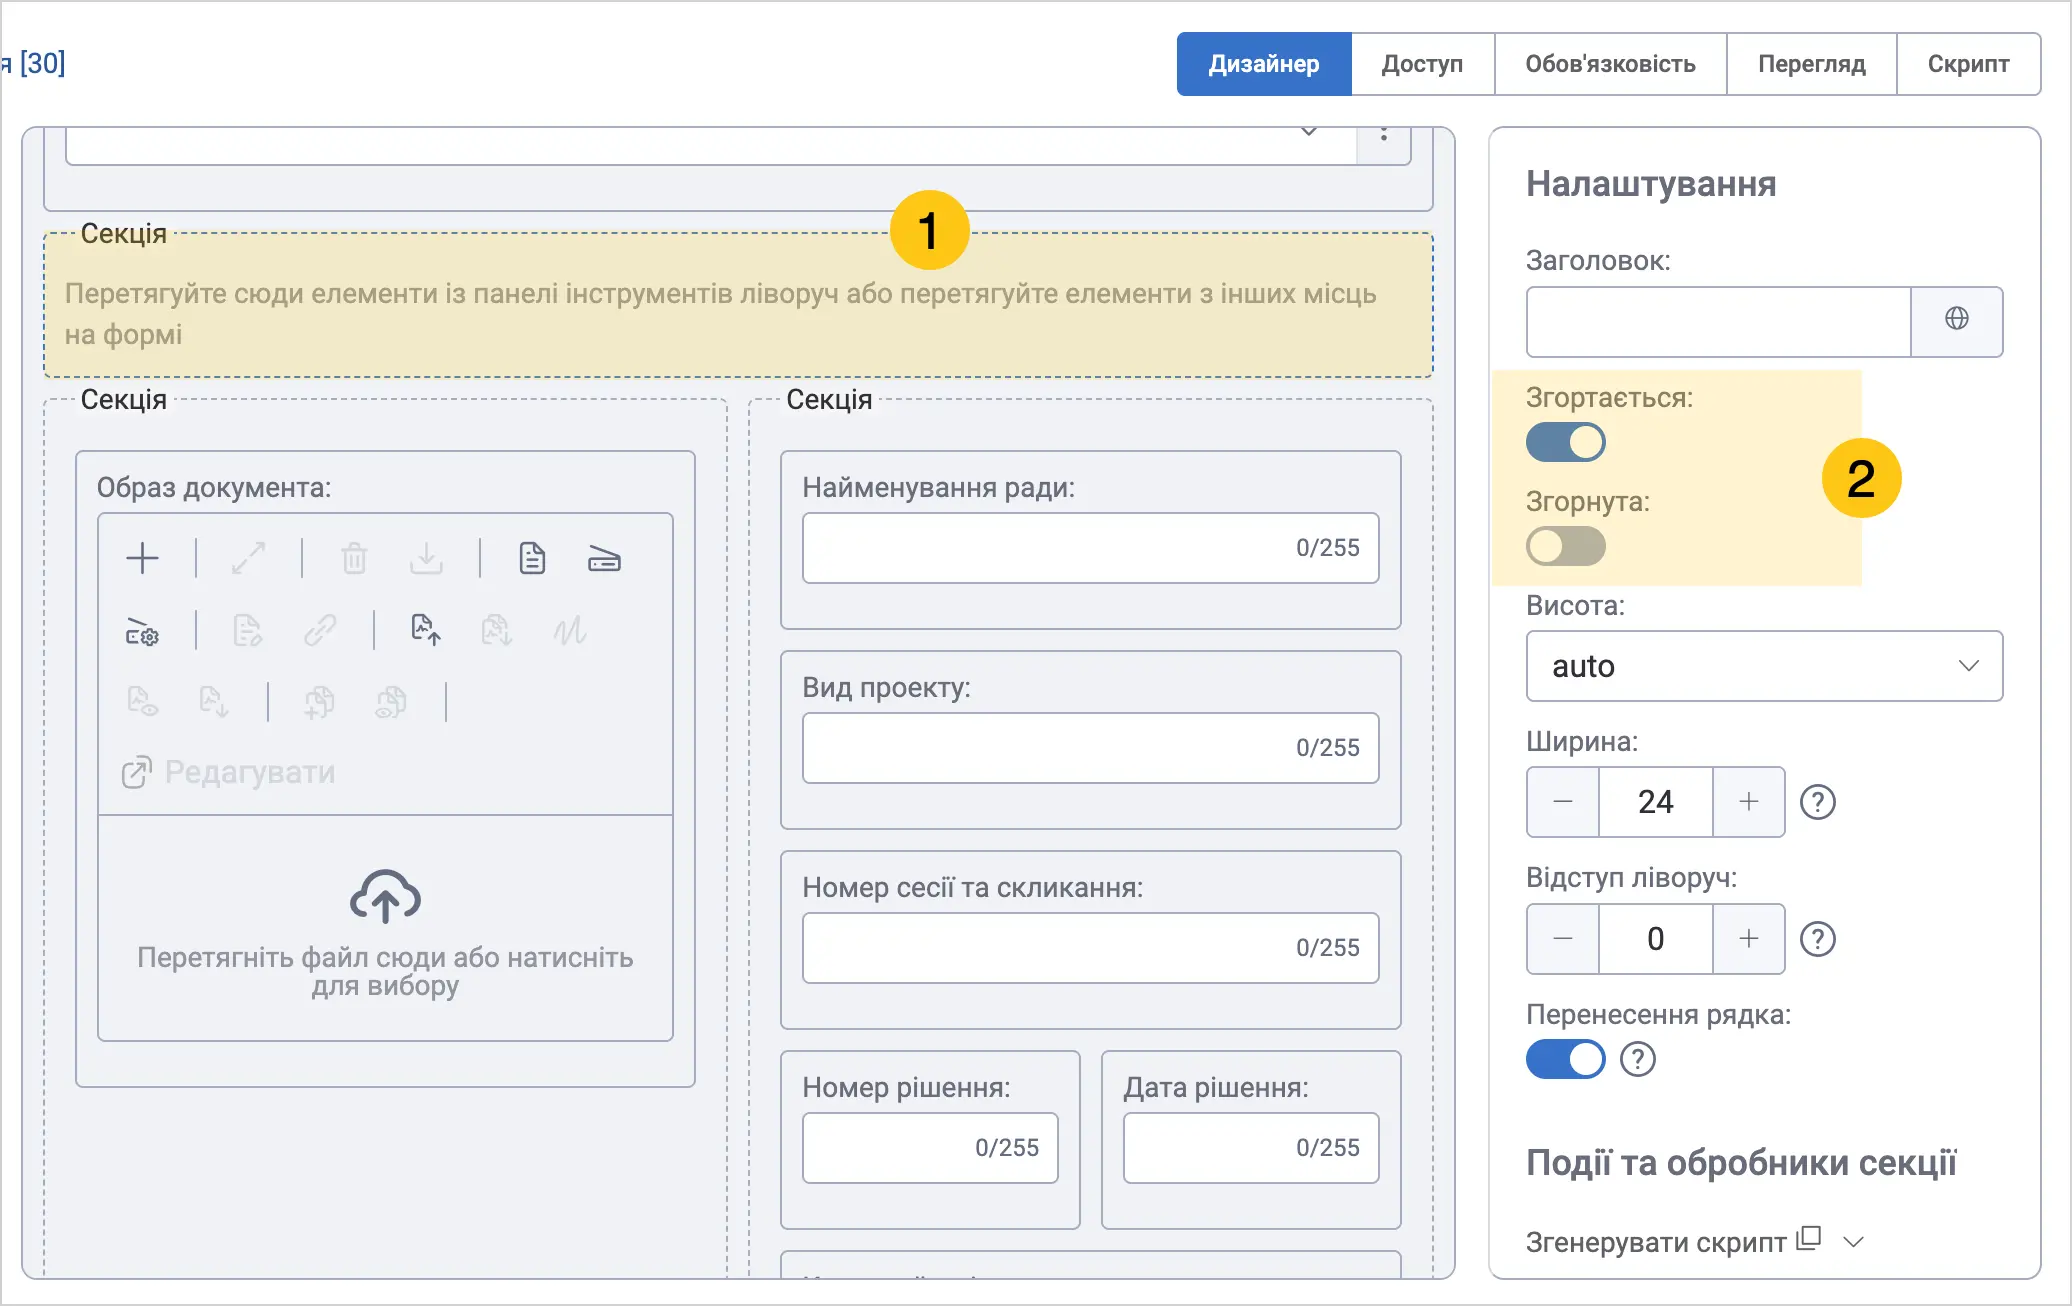Click the file drop area Перетягніть файл сюди
This screenshot has height=1306, width=2072.
385,928
